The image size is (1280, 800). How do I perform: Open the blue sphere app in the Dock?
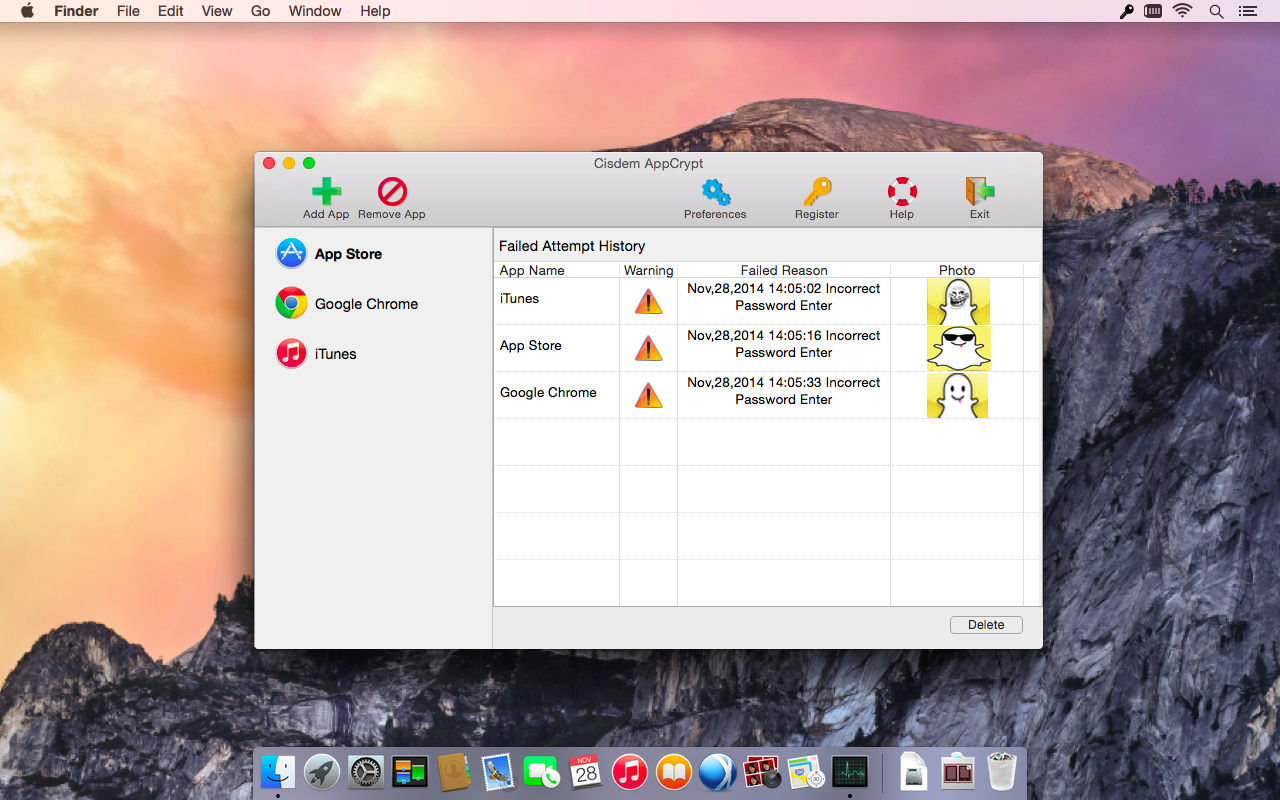[718, 771]
